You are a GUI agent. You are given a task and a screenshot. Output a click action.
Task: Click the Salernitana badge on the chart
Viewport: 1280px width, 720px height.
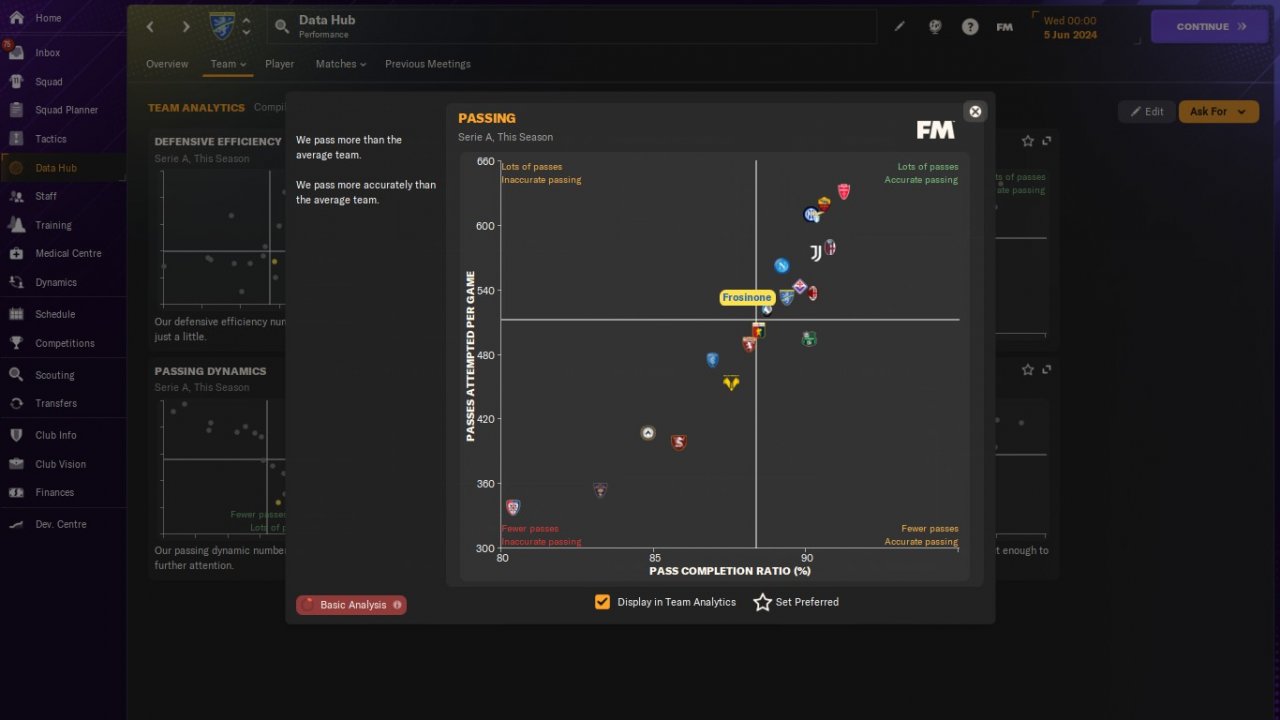679,442
